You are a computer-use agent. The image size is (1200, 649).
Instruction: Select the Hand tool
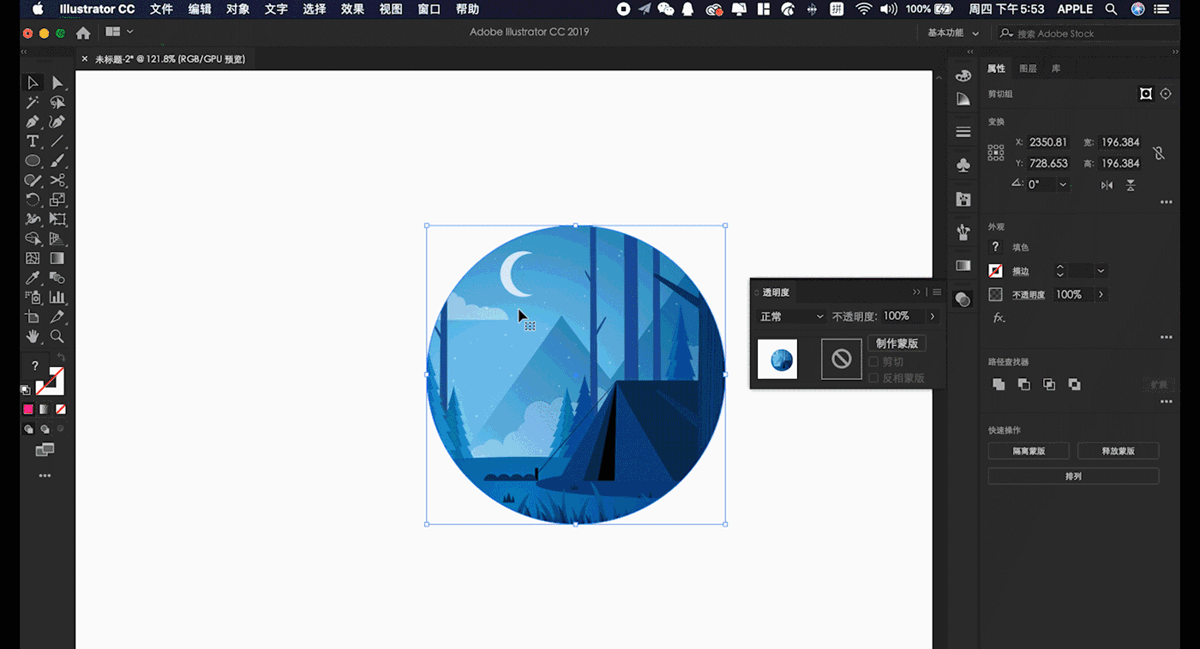[32, 336]
